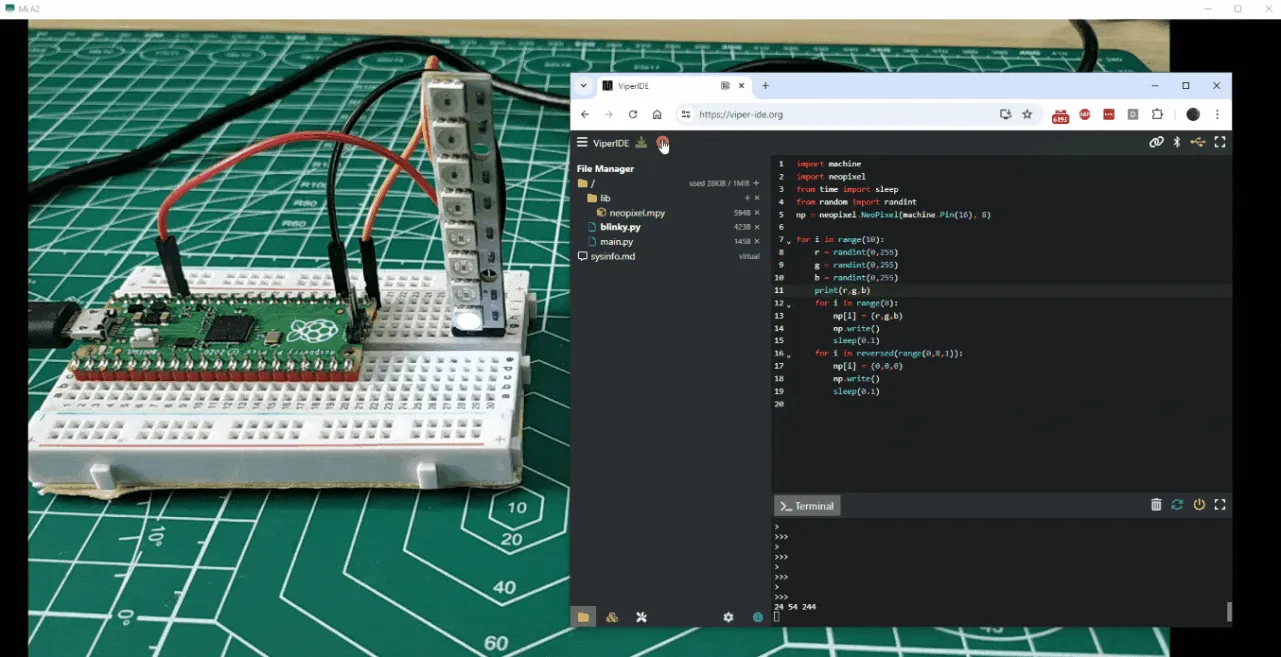Toggle fullscreen for the terminal panel
The width and height of the screenshot is (1281, 657).
click(1220, 505)
